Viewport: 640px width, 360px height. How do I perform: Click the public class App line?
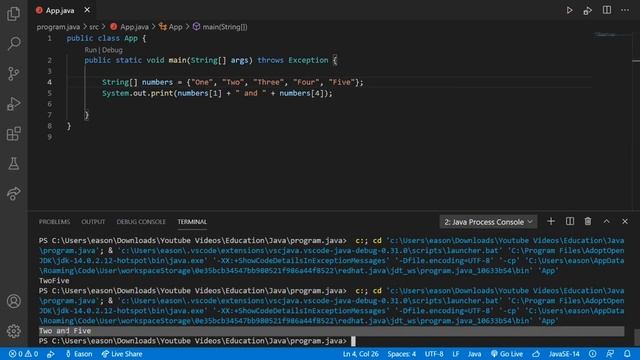(x=106, y=38)
